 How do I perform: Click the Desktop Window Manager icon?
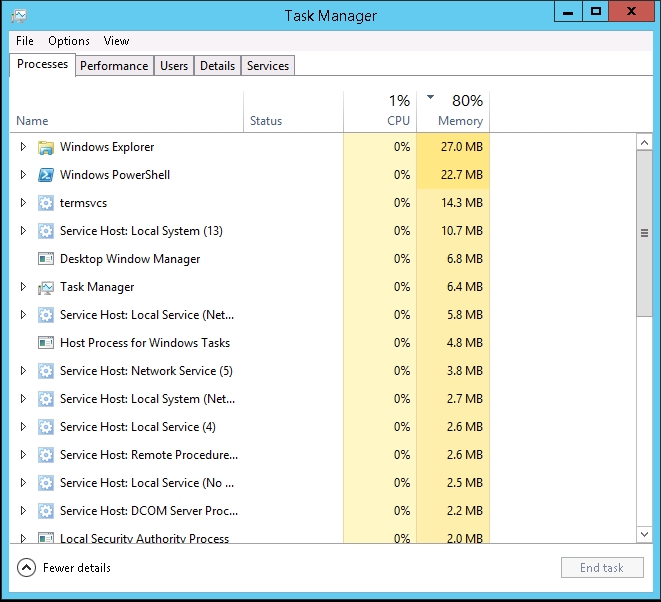[x=46, y=259]
